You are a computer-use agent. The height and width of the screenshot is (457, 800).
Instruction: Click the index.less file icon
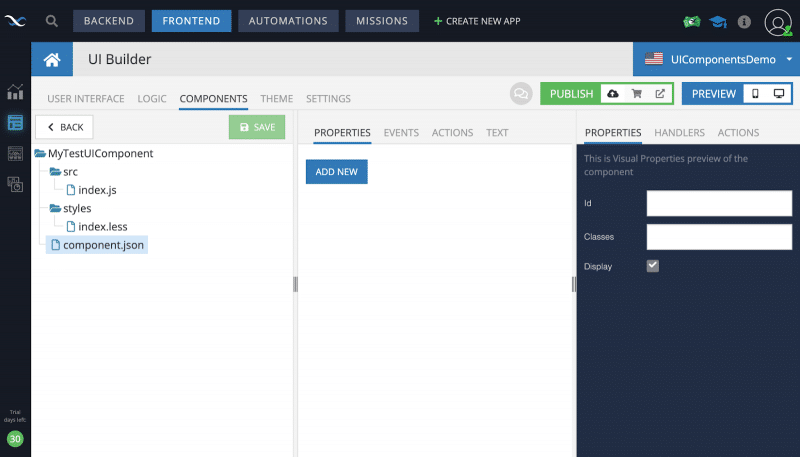[71, 226]
